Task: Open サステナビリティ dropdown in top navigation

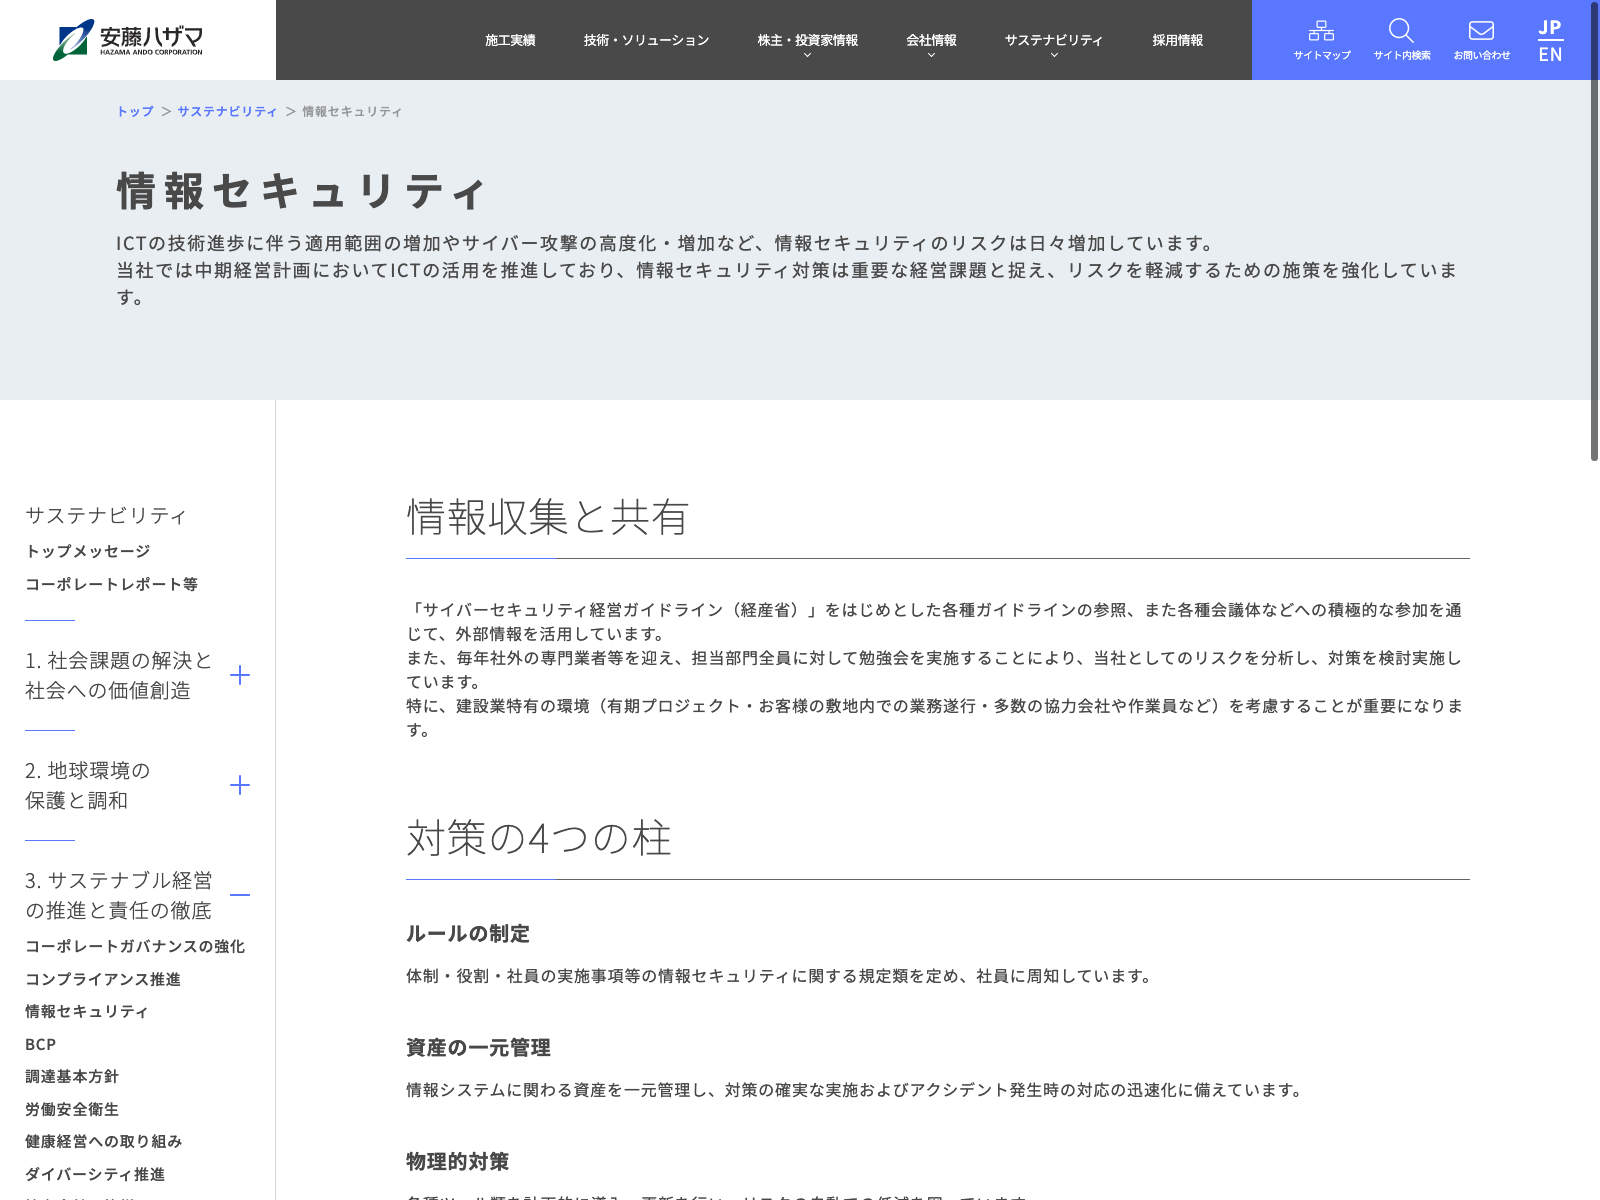Action: (x=1053, y=41)
